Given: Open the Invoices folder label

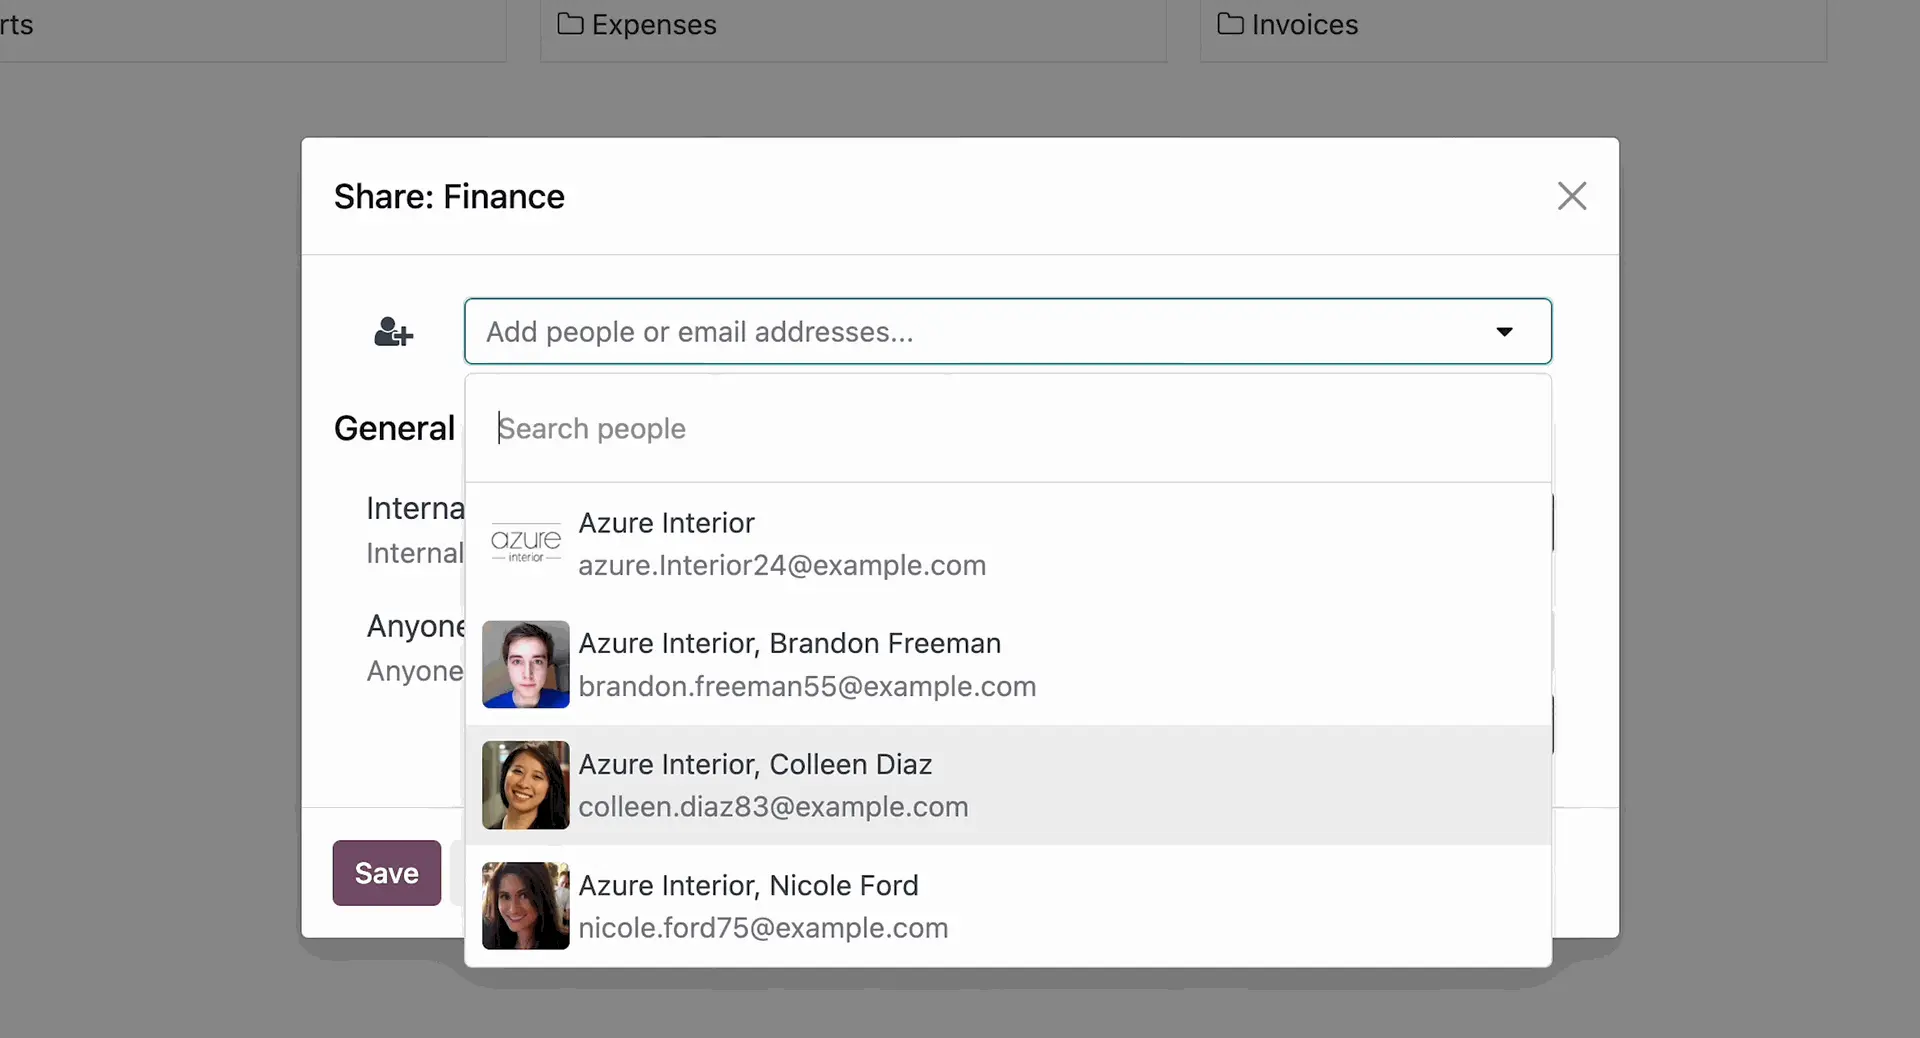Looking at the screenshot, I should (1304, 25).
